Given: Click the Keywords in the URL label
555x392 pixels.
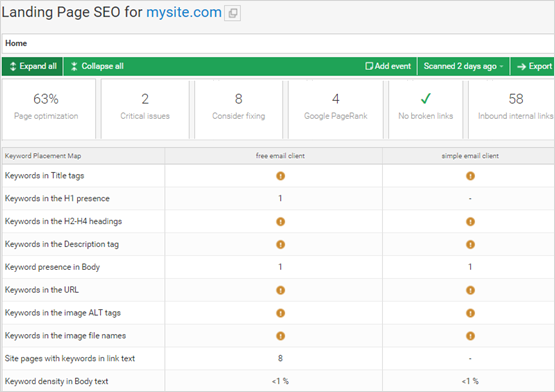Looking at the screenshot, I should (41, 290).
